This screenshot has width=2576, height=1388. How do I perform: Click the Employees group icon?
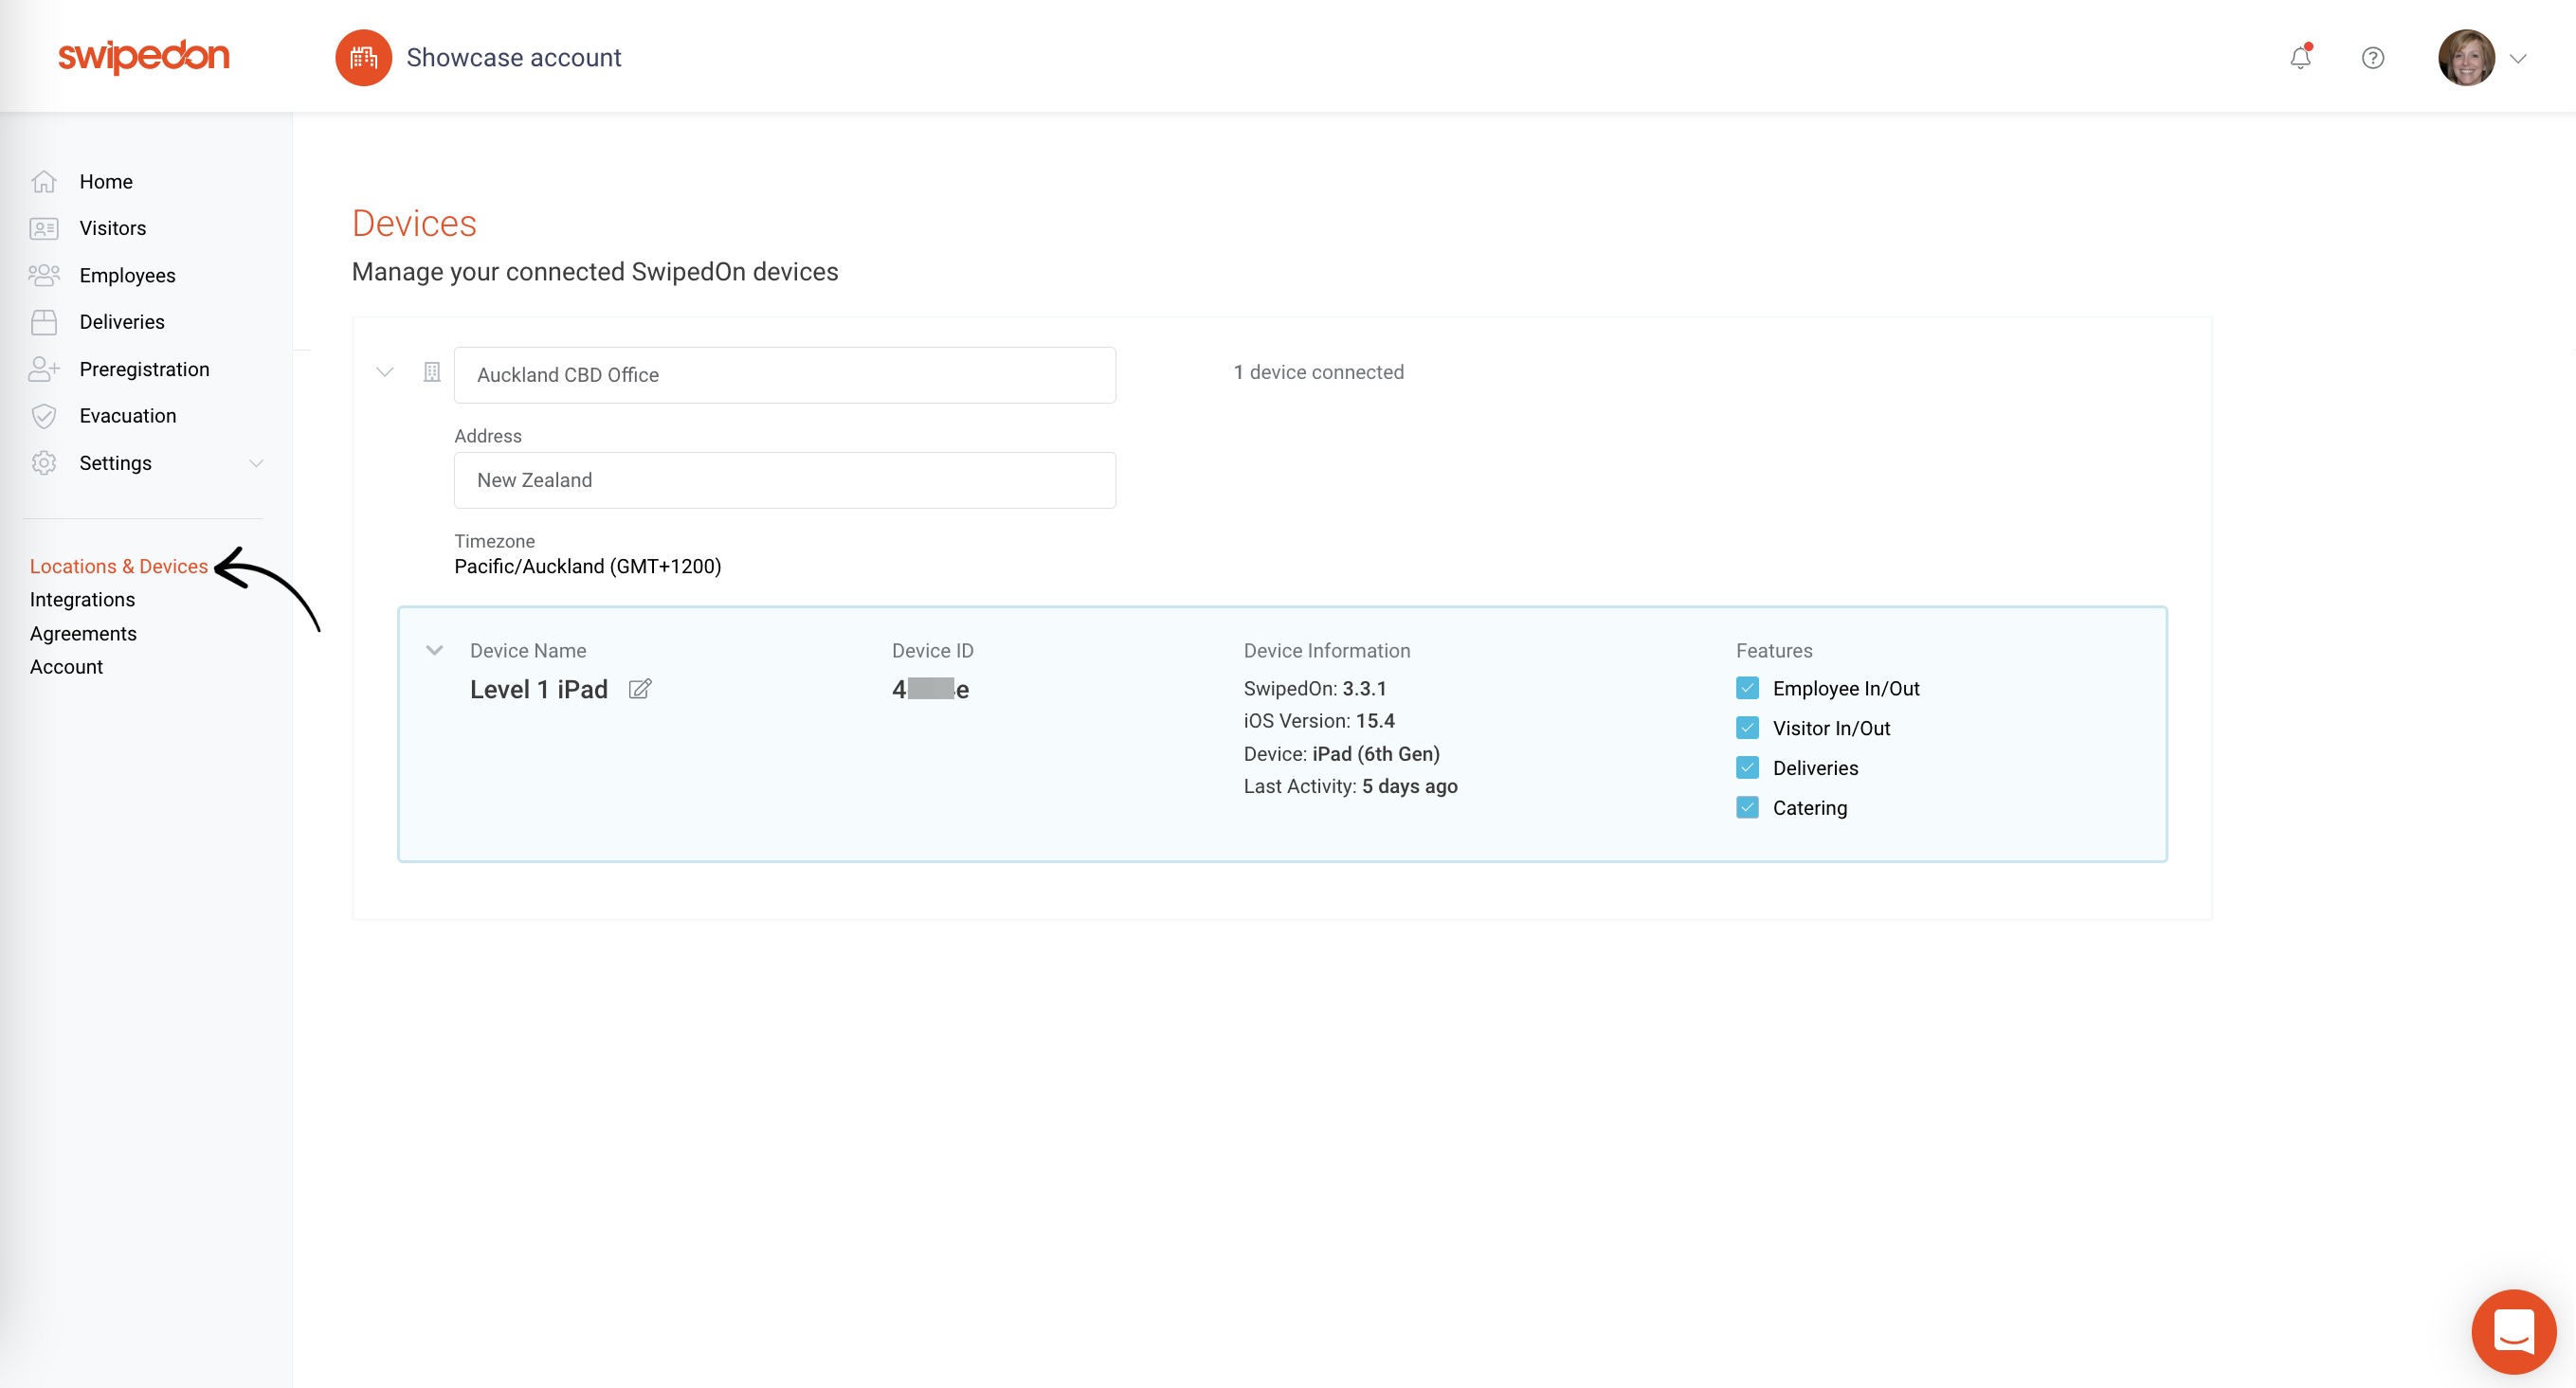point(44,275)
